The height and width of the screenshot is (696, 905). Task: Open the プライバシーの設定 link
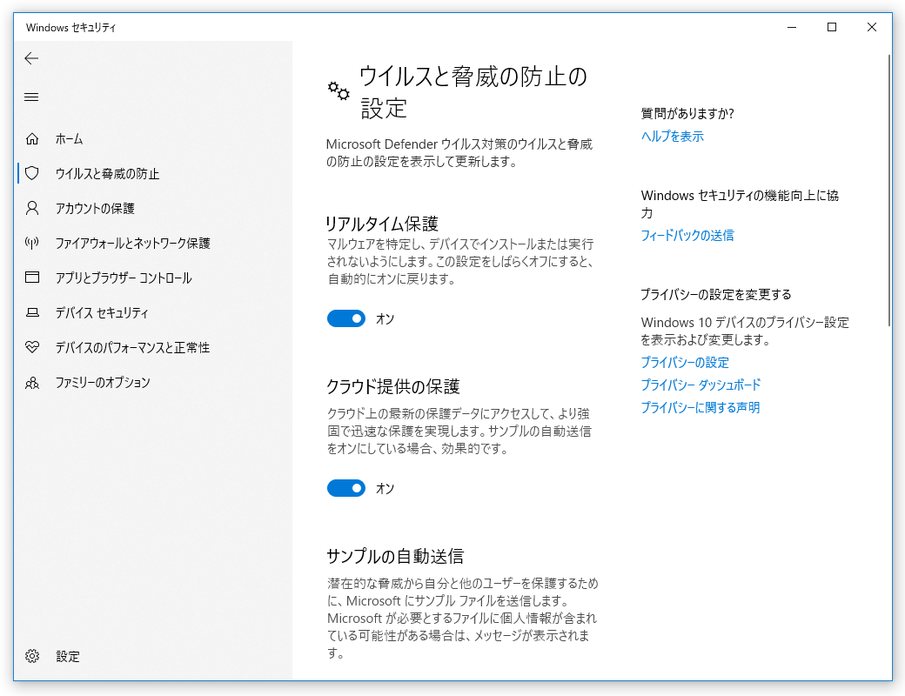coord(685,362)
